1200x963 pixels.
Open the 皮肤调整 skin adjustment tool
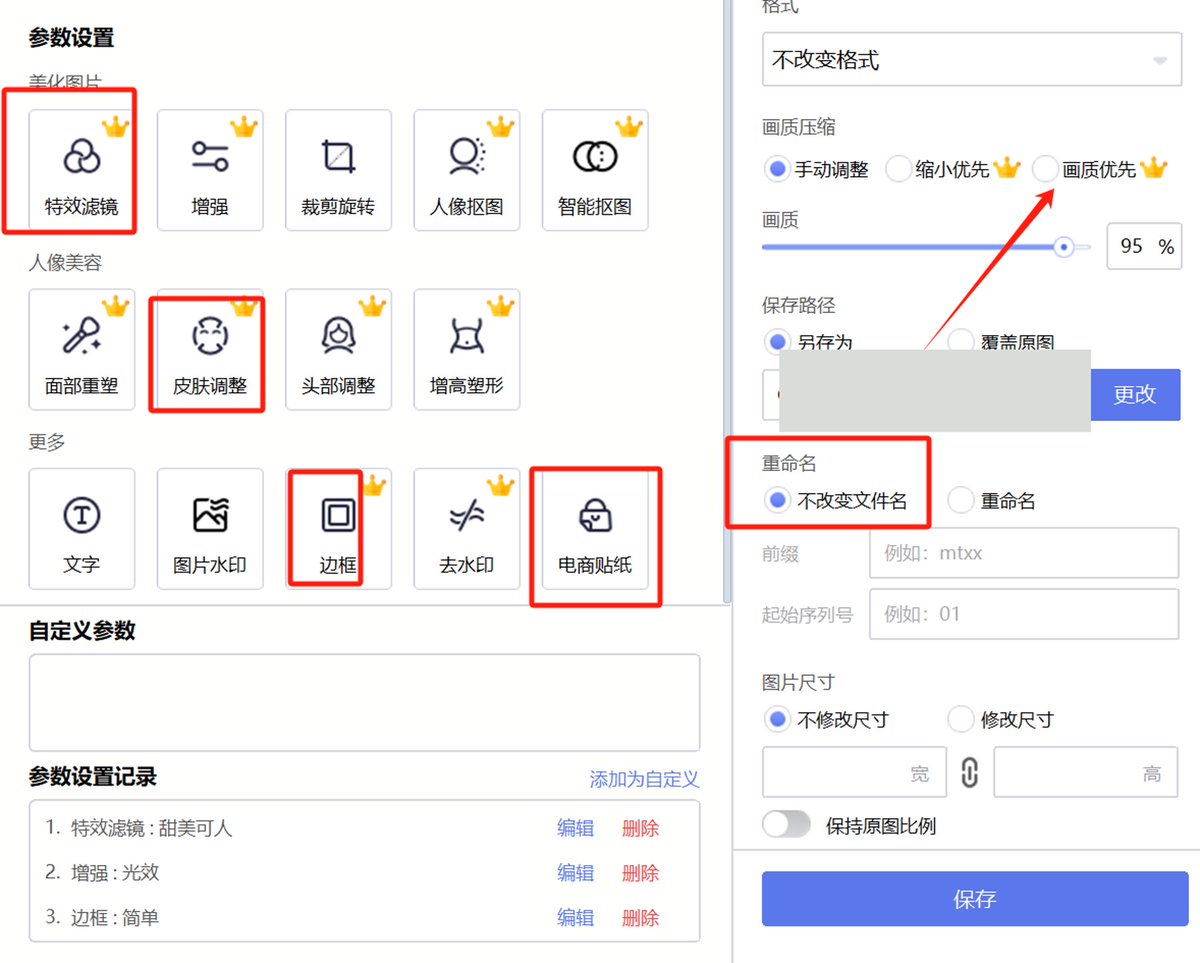(x=210, y=349)
